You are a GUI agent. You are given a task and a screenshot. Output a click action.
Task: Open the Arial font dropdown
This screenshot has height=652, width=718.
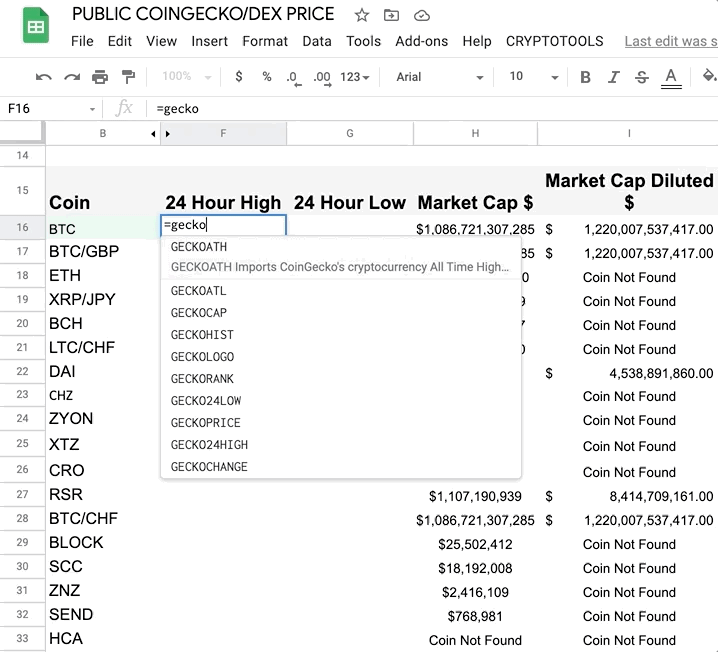pos(440,77)
